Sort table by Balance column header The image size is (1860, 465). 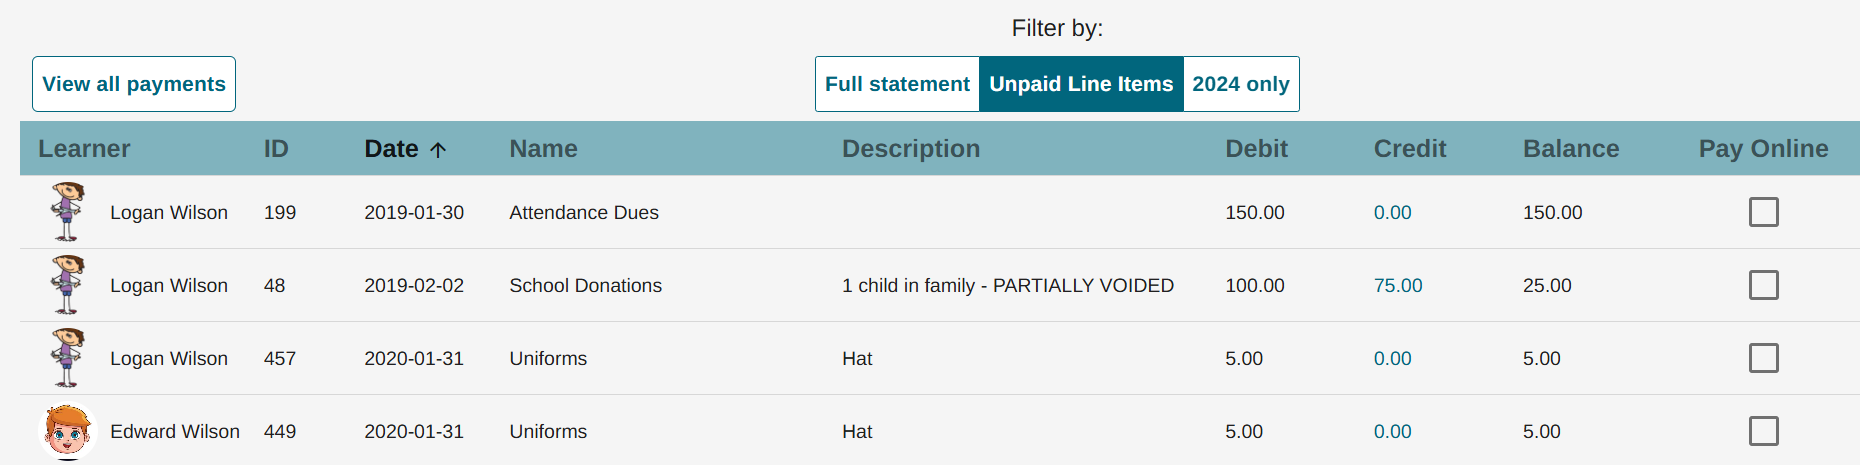point(1570,149)
